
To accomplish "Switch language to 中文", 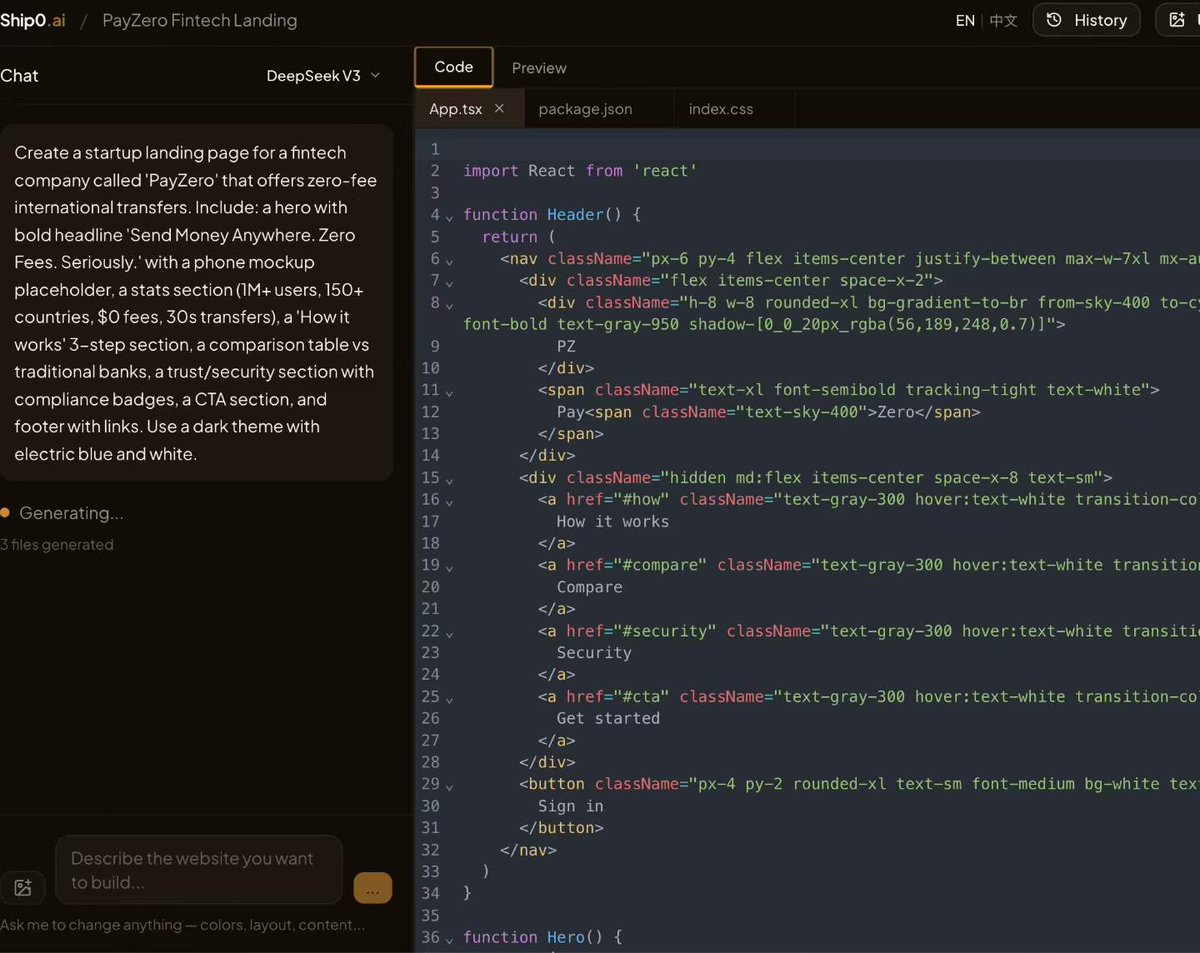I will [1003, 20].
